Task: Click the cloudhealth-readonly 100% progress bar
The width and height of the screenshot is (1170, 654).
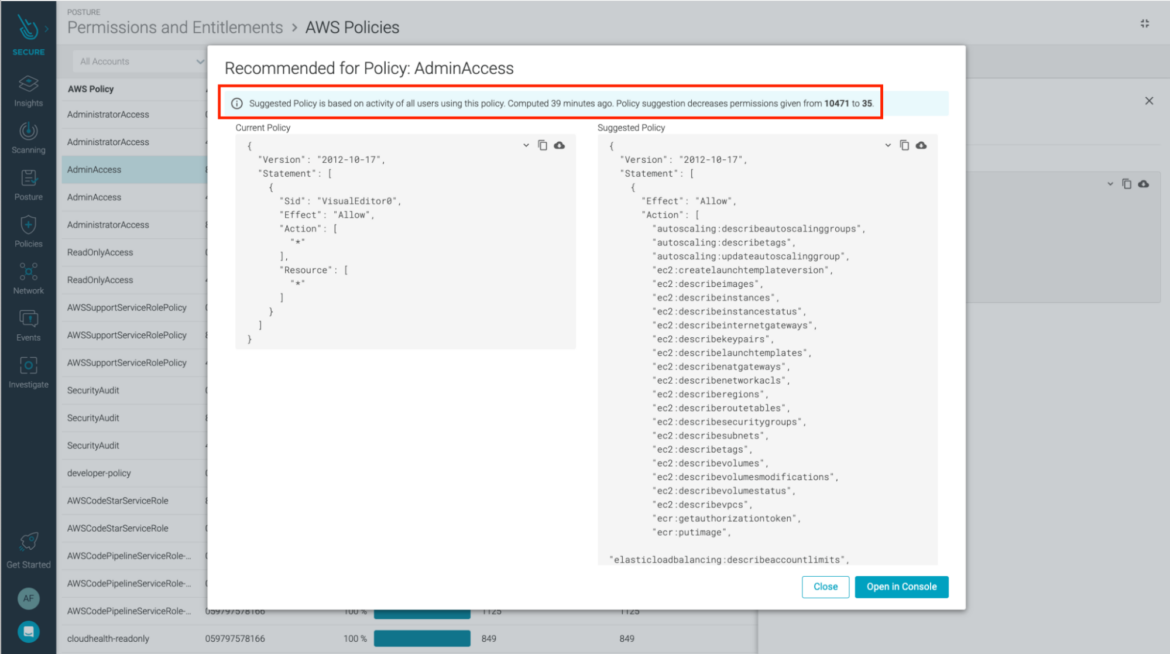Action: click(422, 639)
